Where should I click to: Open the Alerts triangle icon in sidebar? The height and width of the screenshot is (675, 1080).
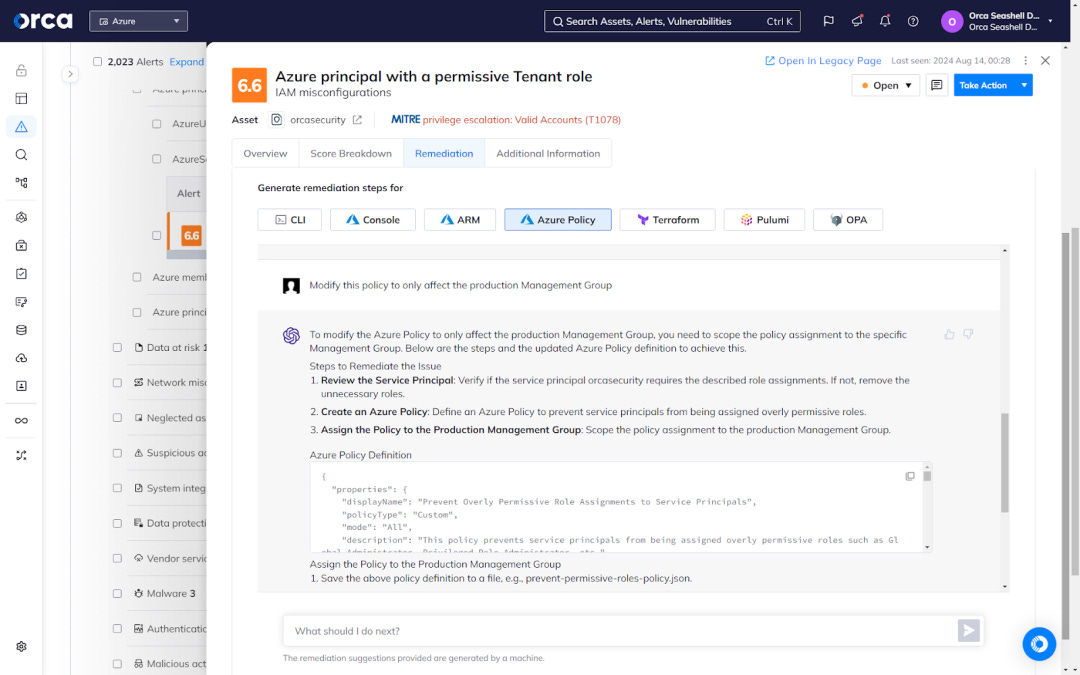click(x=21, y=127)
